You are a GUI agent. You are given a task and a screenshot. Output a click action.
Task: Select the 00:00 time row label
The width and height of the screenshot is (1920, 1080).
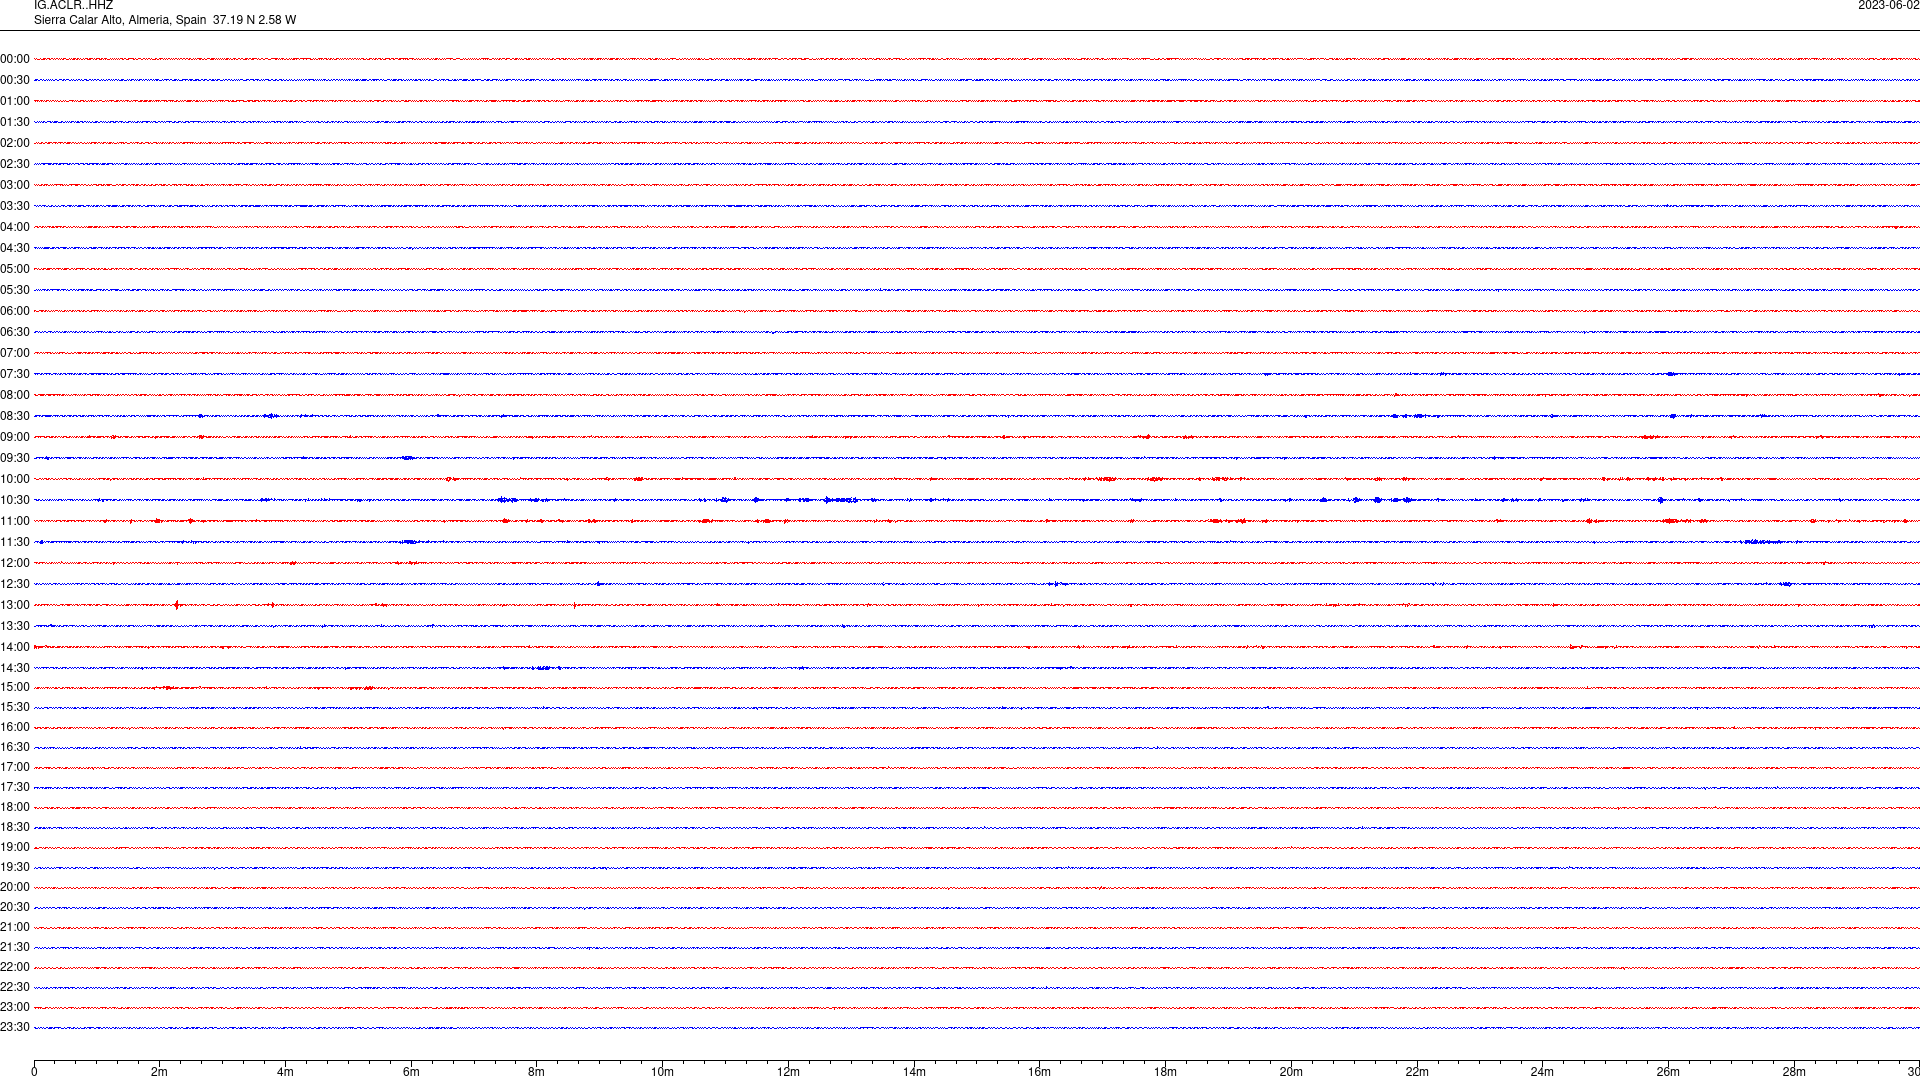[15, 59]
